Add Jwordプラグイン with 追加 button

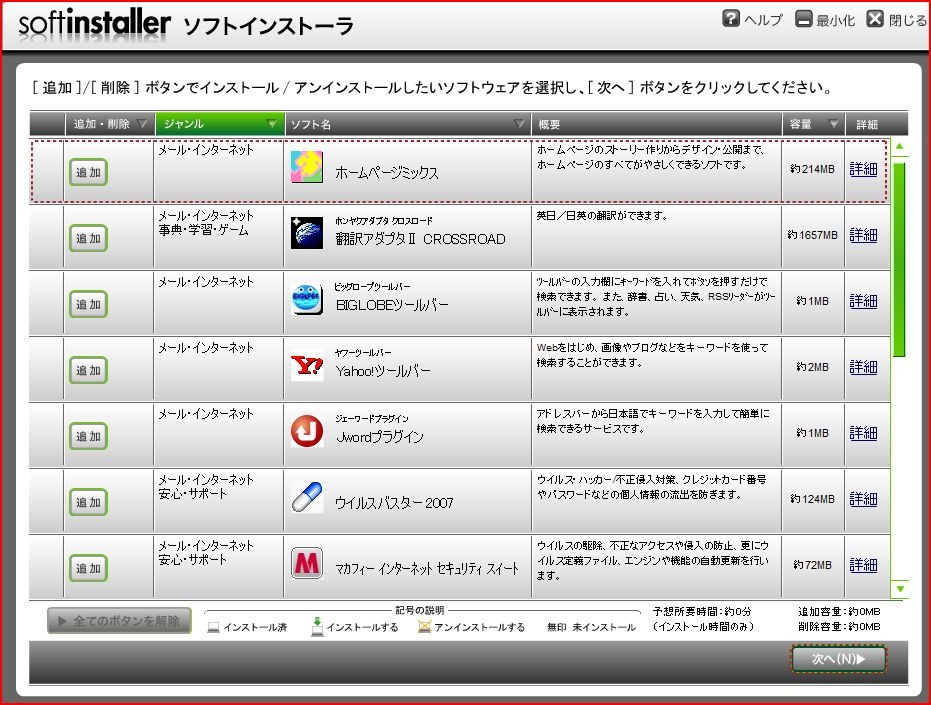coord(88,436)
